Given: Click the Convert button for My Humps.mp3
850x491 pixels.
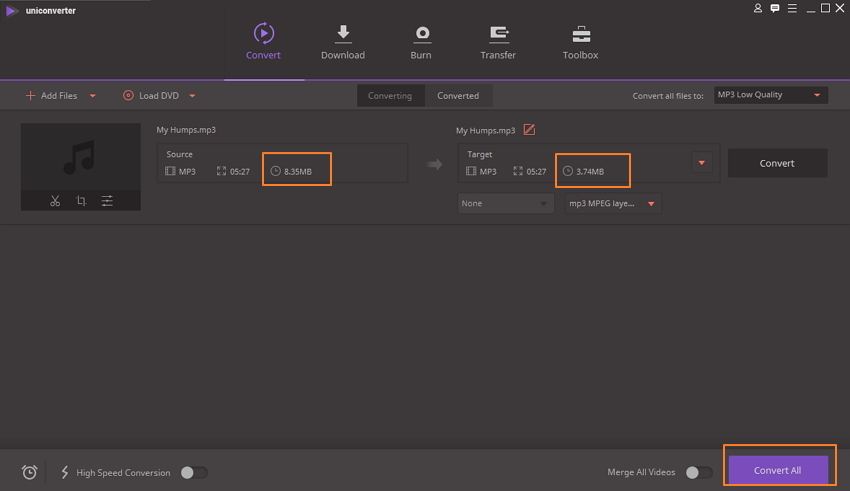Looking at the screenshot, I should tap(777, 163).
